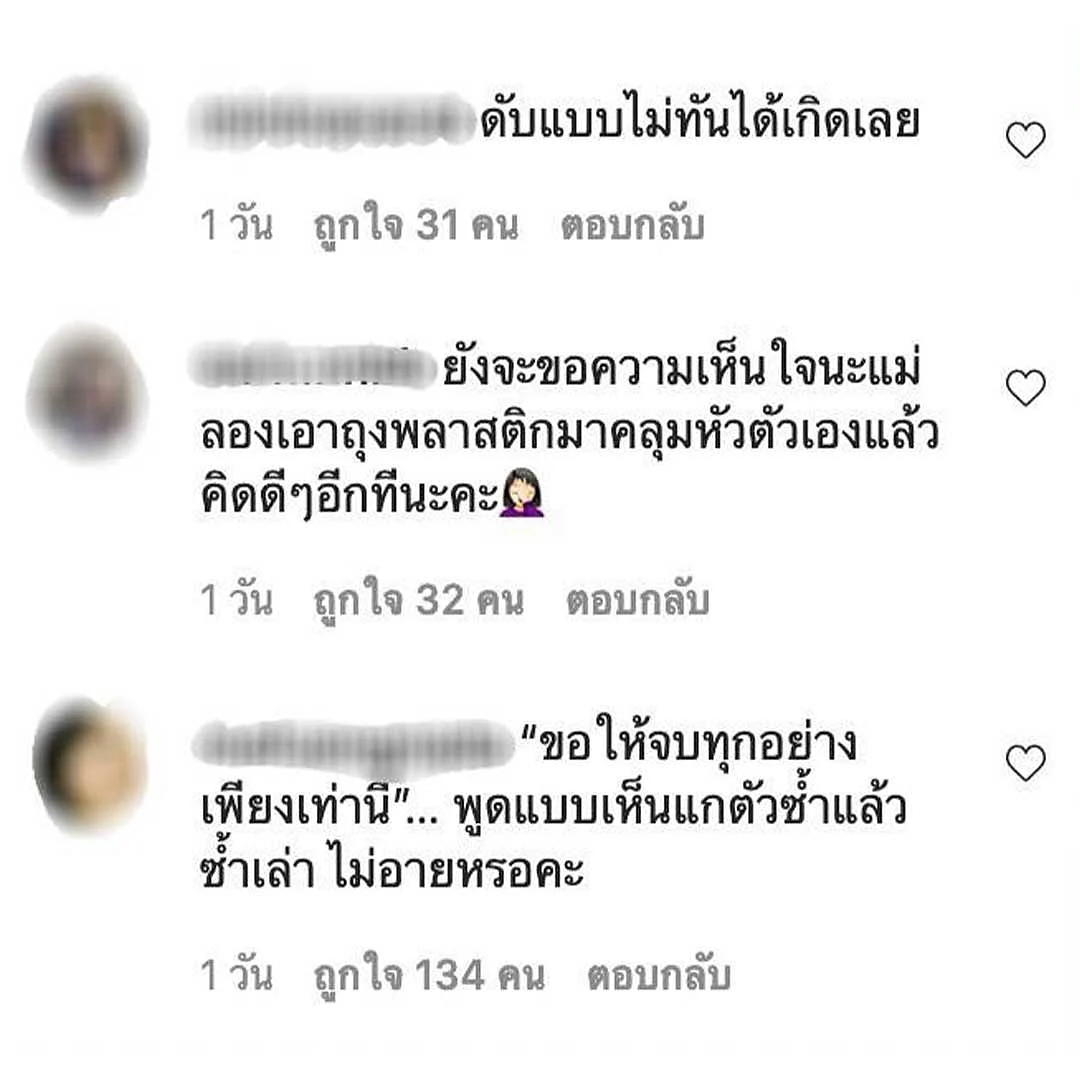Click the "1 วัน" timestamp beside ถูกใจ 31 คน
Screen dimensions: 1080x1080
(236, 225)
